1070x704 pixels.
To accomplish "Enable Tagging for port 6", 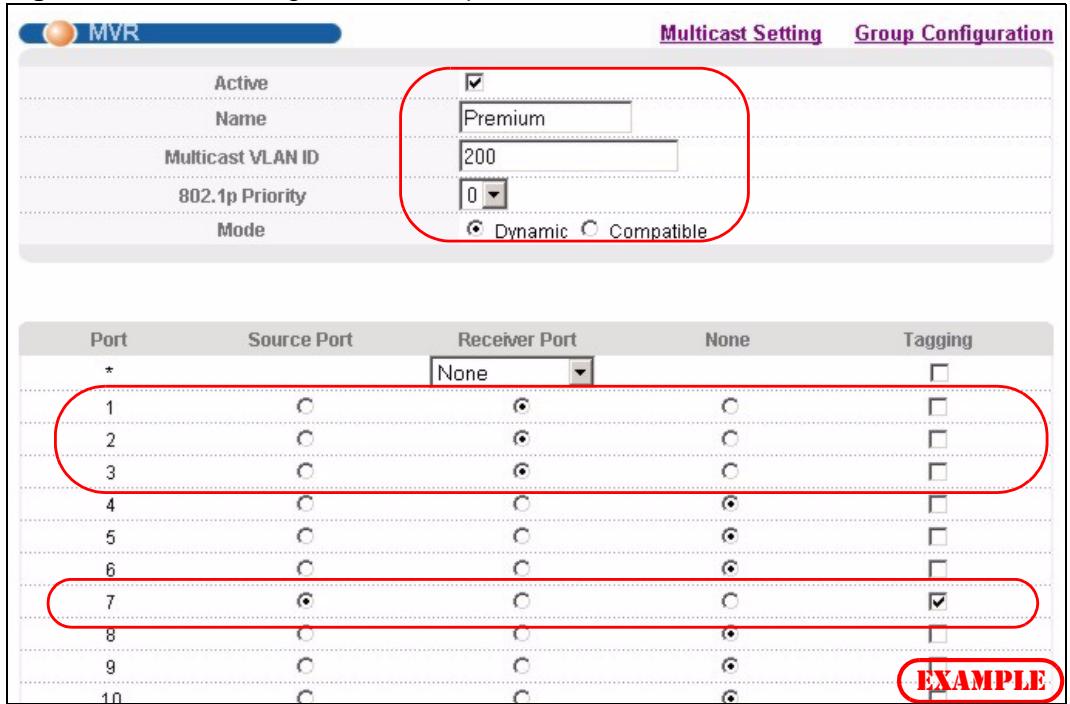I will click(x=939, y=568).
